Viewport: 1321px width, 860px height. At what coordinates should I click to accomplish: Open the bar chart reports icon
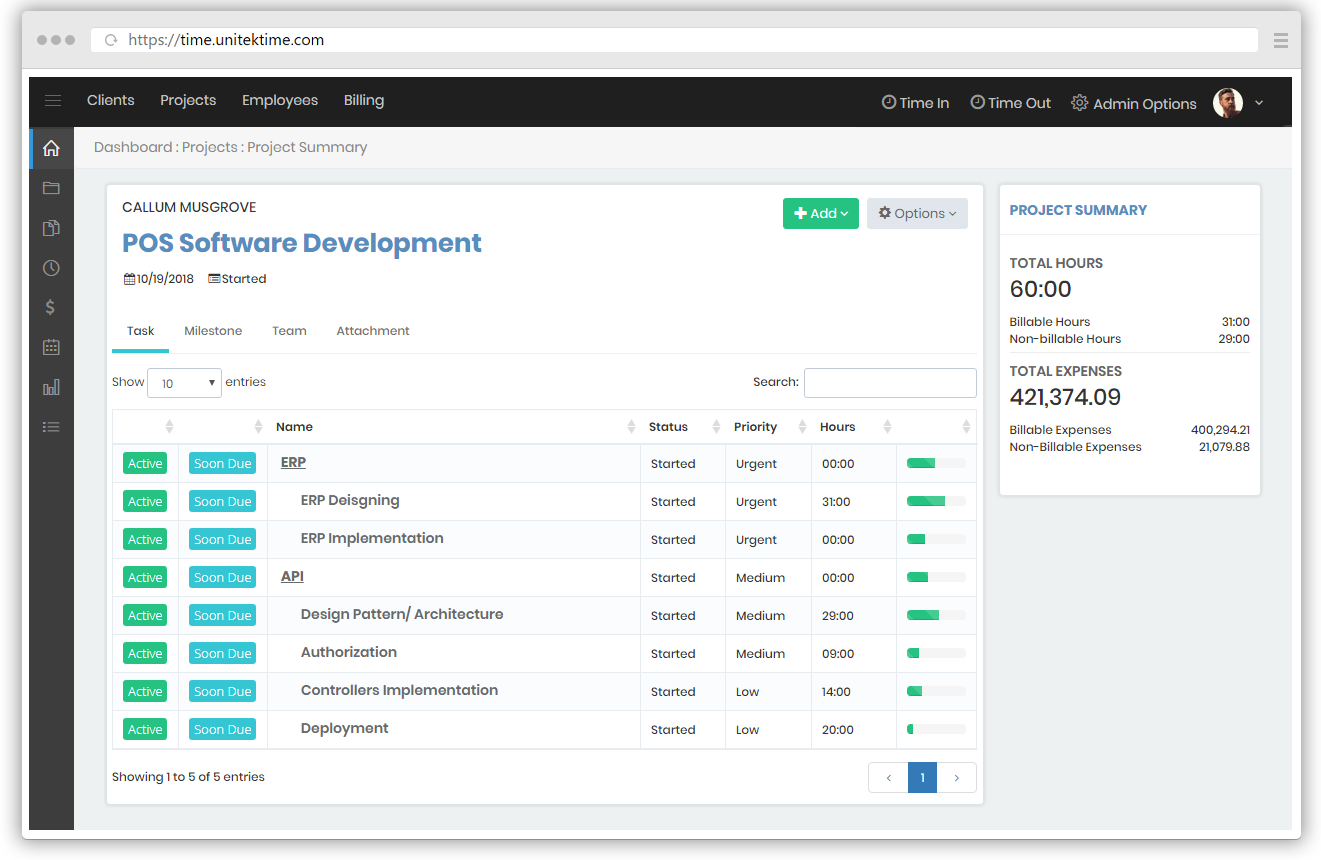coord(51,387)
